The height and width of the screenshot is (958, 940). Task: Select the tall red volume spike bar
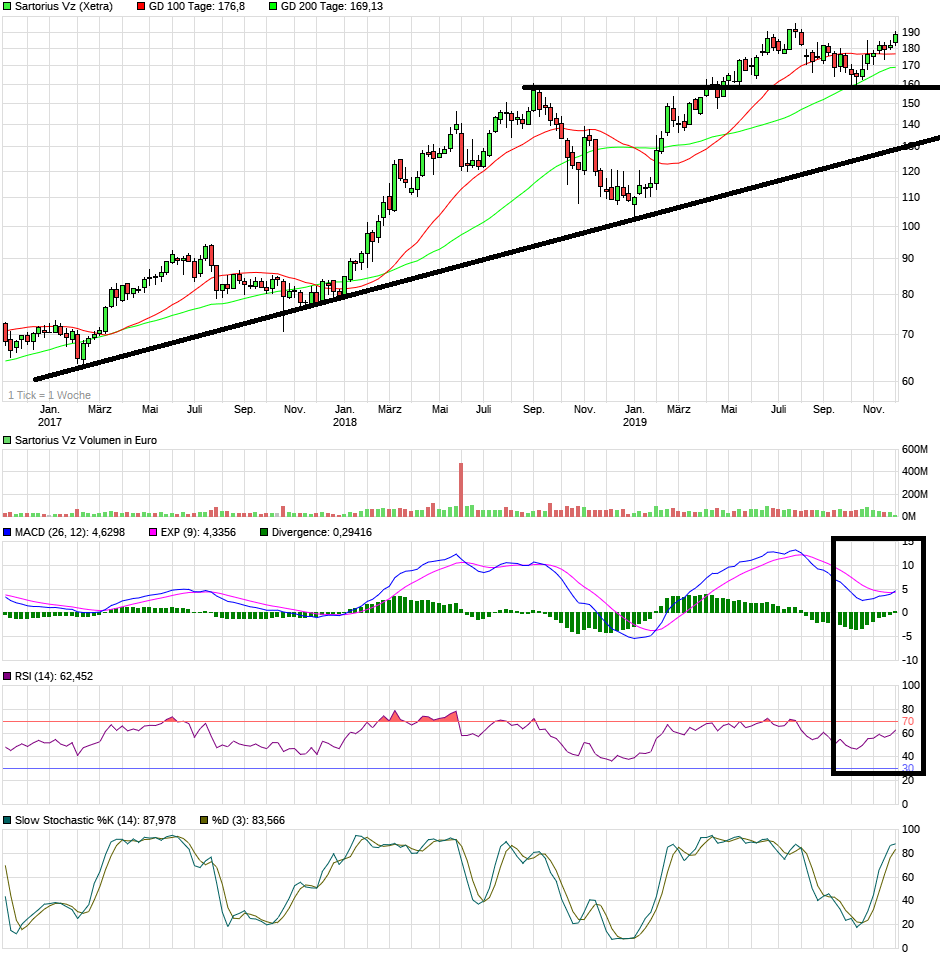click(x=461, y=488)
